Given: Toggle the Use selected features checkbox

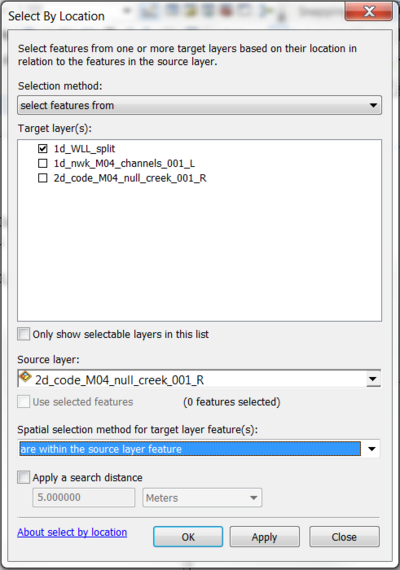Looking at the screenshot, I should [x=24, y=401].
